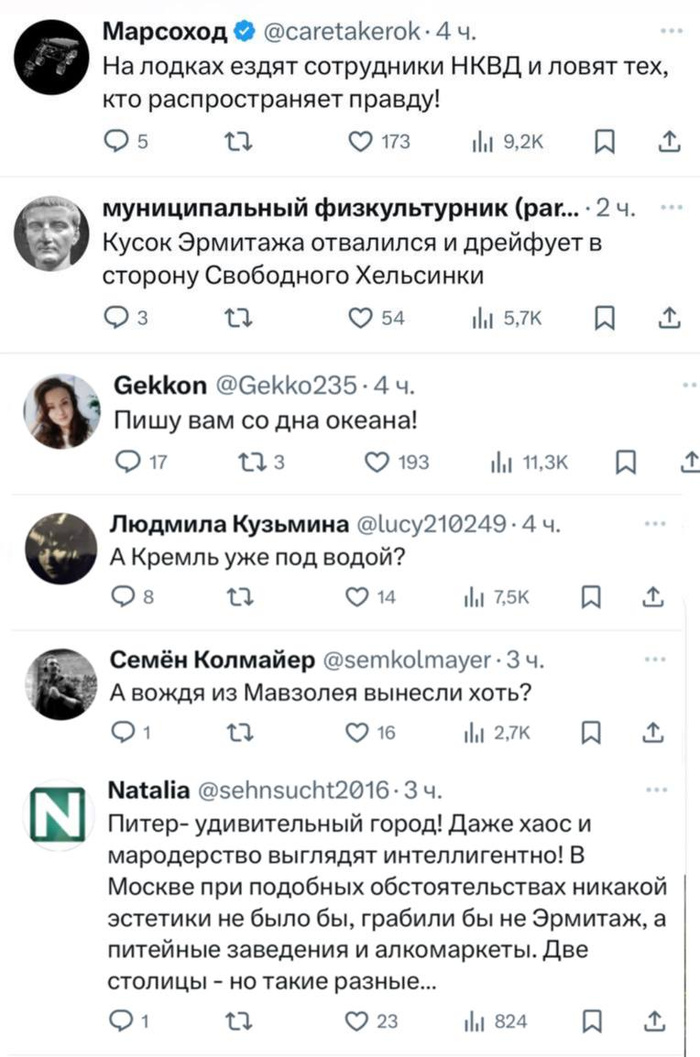Share the Gekkon tweet
The image size is (700, 1057).
(x=688, y=462)
